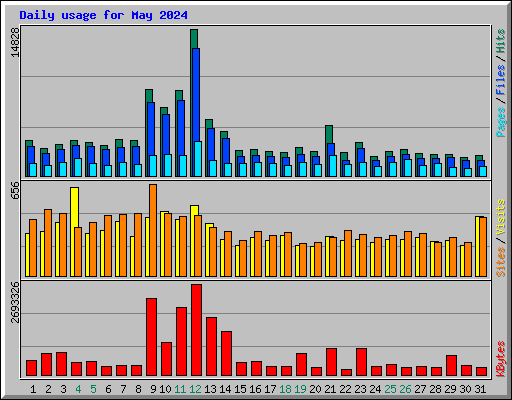Select the red KBytes bar for day 11
Image resolution: width=512 pixels, height=400 pixels.
pos(181,342)
